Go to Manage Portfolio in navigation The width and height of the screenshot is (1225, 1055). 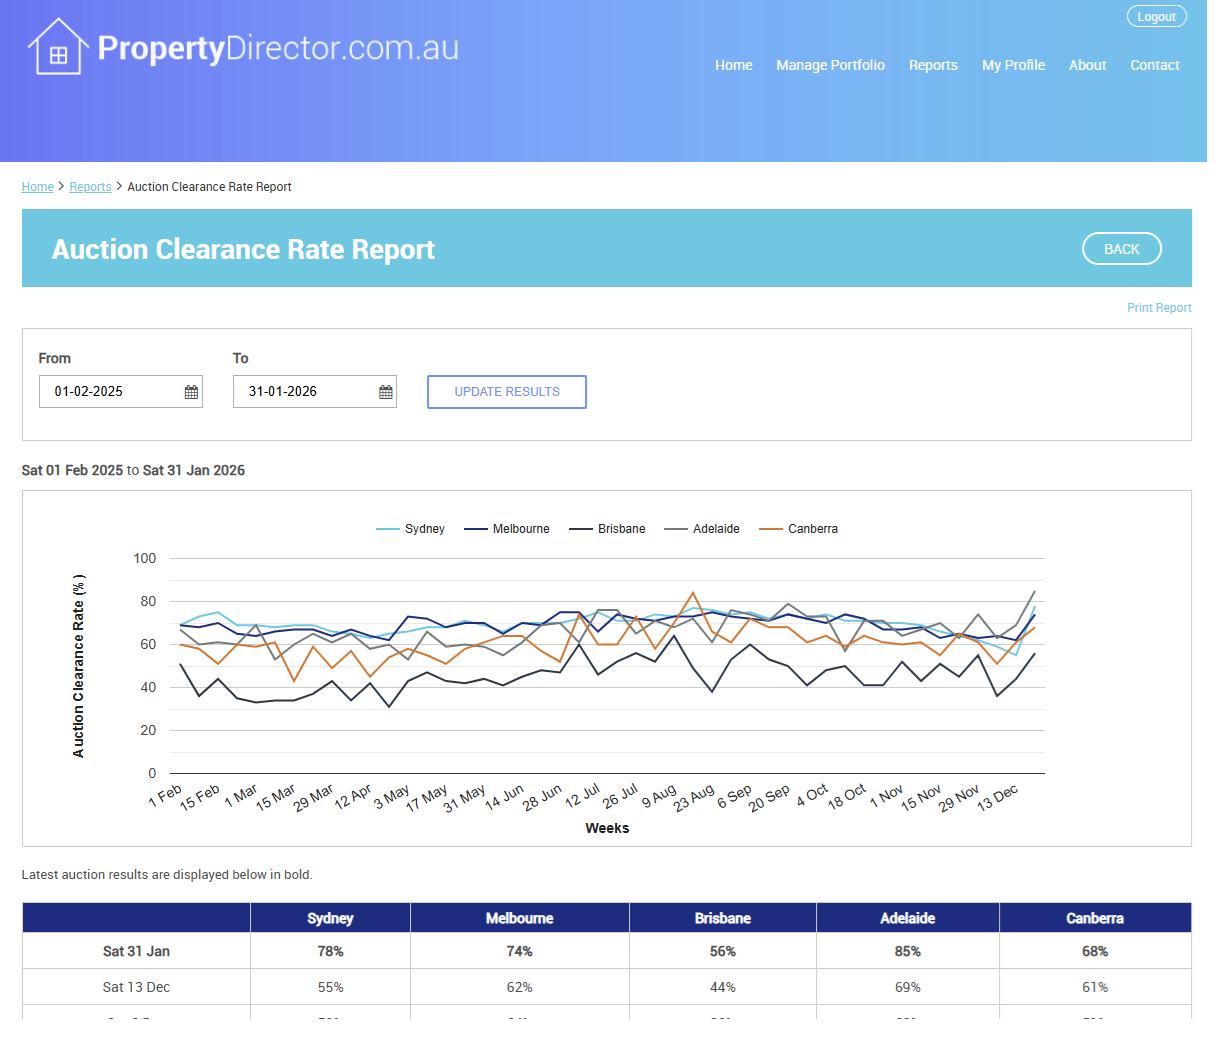(830, 65)
